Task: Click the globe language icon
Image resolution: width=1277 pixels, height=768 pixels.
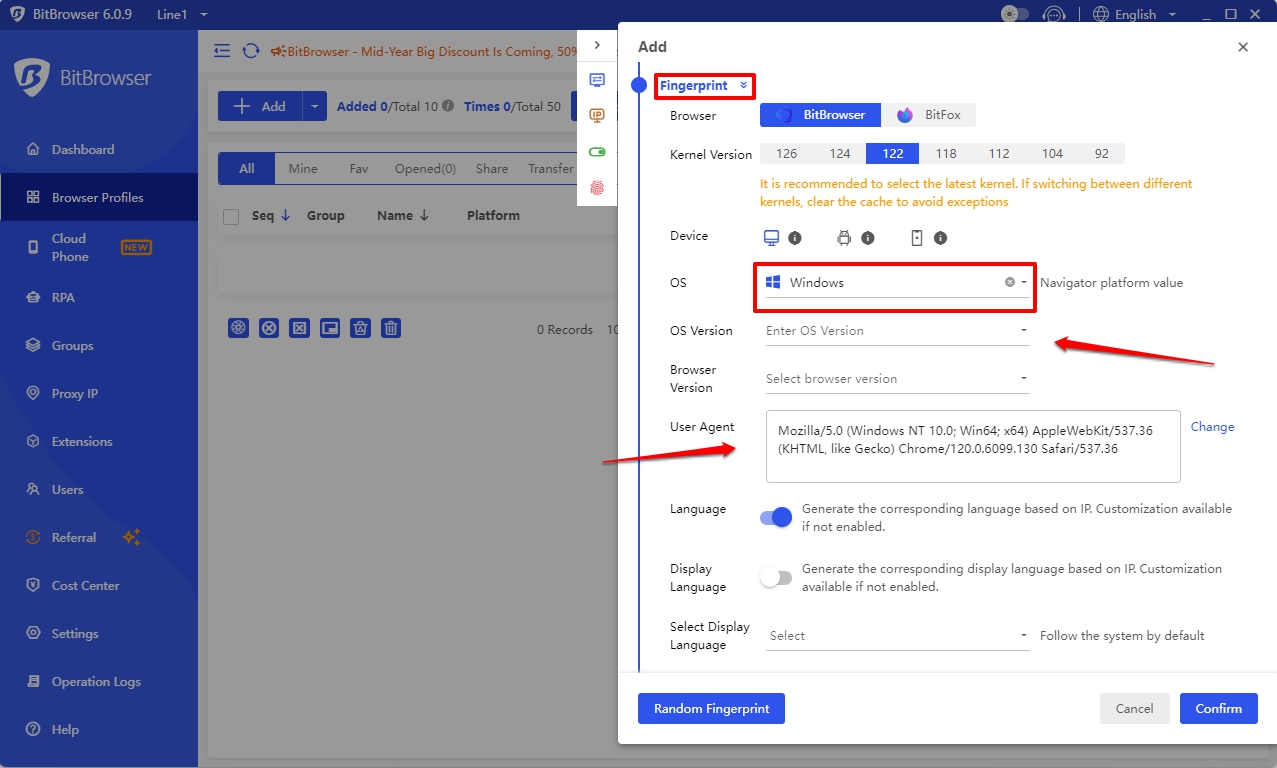Action: [x=1101, y=14]
